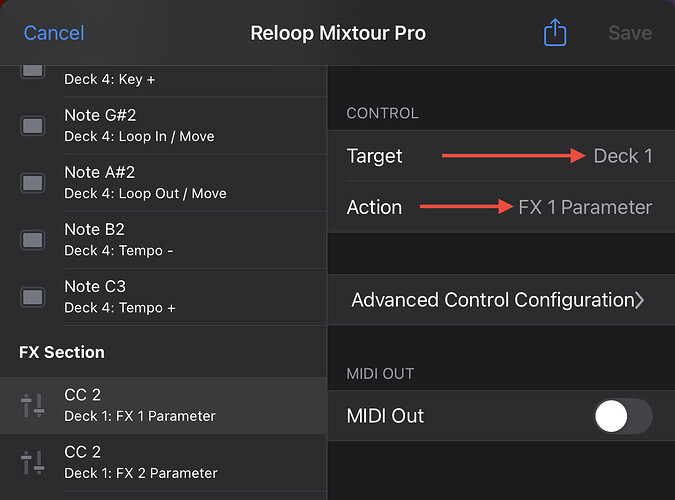This screenshot has width=675, height=500.
Task: Select the Deck 4: Loop In / Move mapping
Action: (x=164, y=126)
